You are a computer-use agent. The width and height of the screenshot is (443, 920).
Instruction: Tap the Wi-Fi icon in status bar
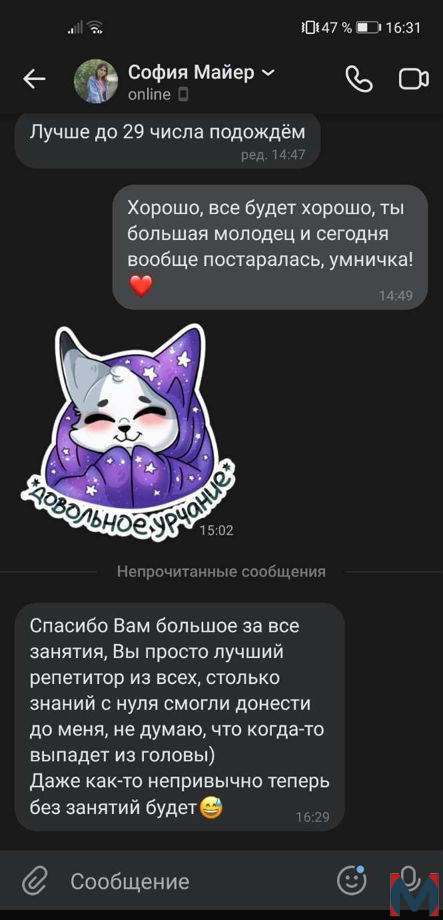[94, 27]
